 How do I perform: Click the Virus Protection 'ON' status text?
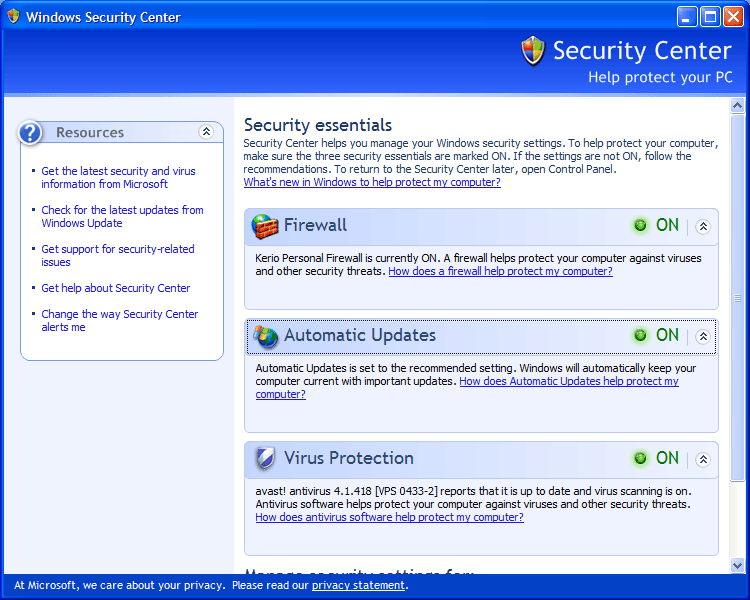pyautogui.click(x=667, y=458)
